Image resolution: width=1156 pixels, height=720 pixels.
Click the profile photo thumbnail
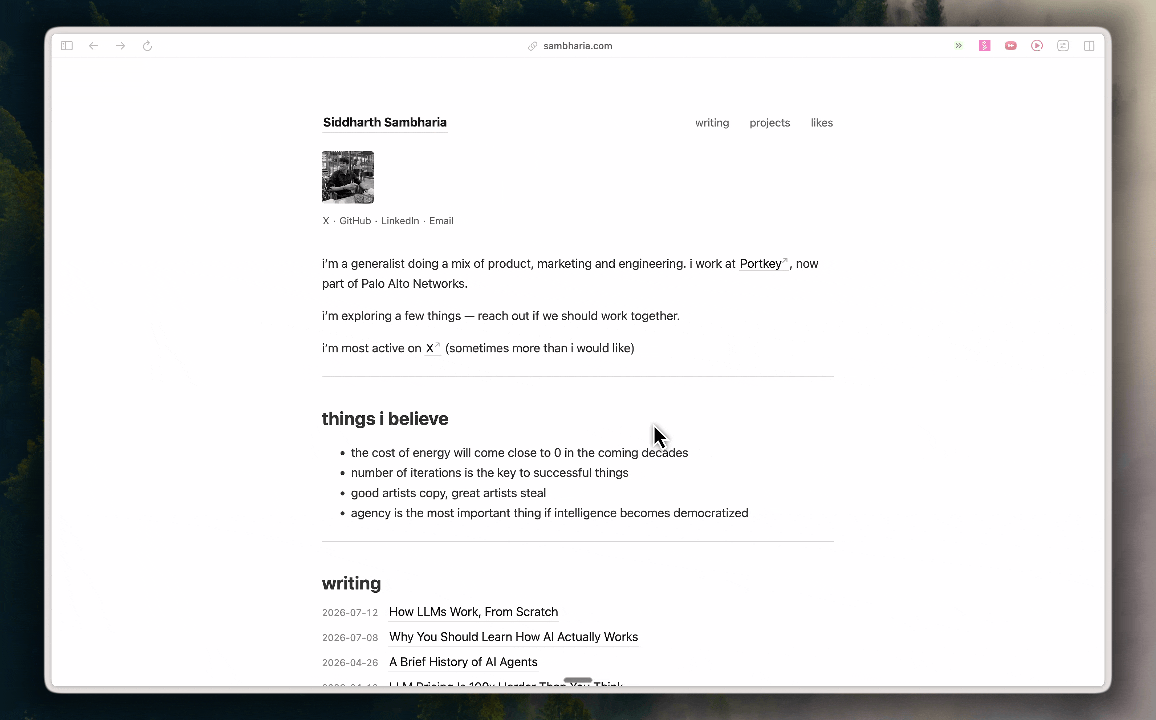tap(348, 177)
